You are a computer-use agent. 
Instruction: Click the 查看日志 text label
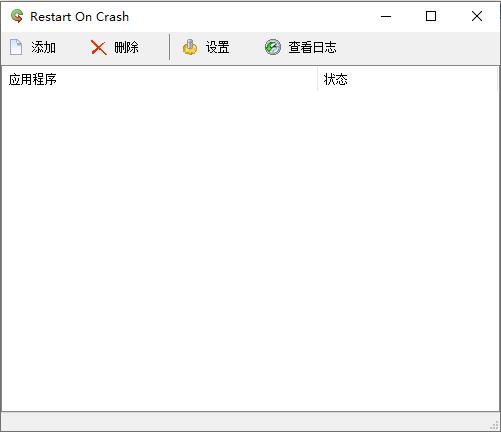coord(312,47)
